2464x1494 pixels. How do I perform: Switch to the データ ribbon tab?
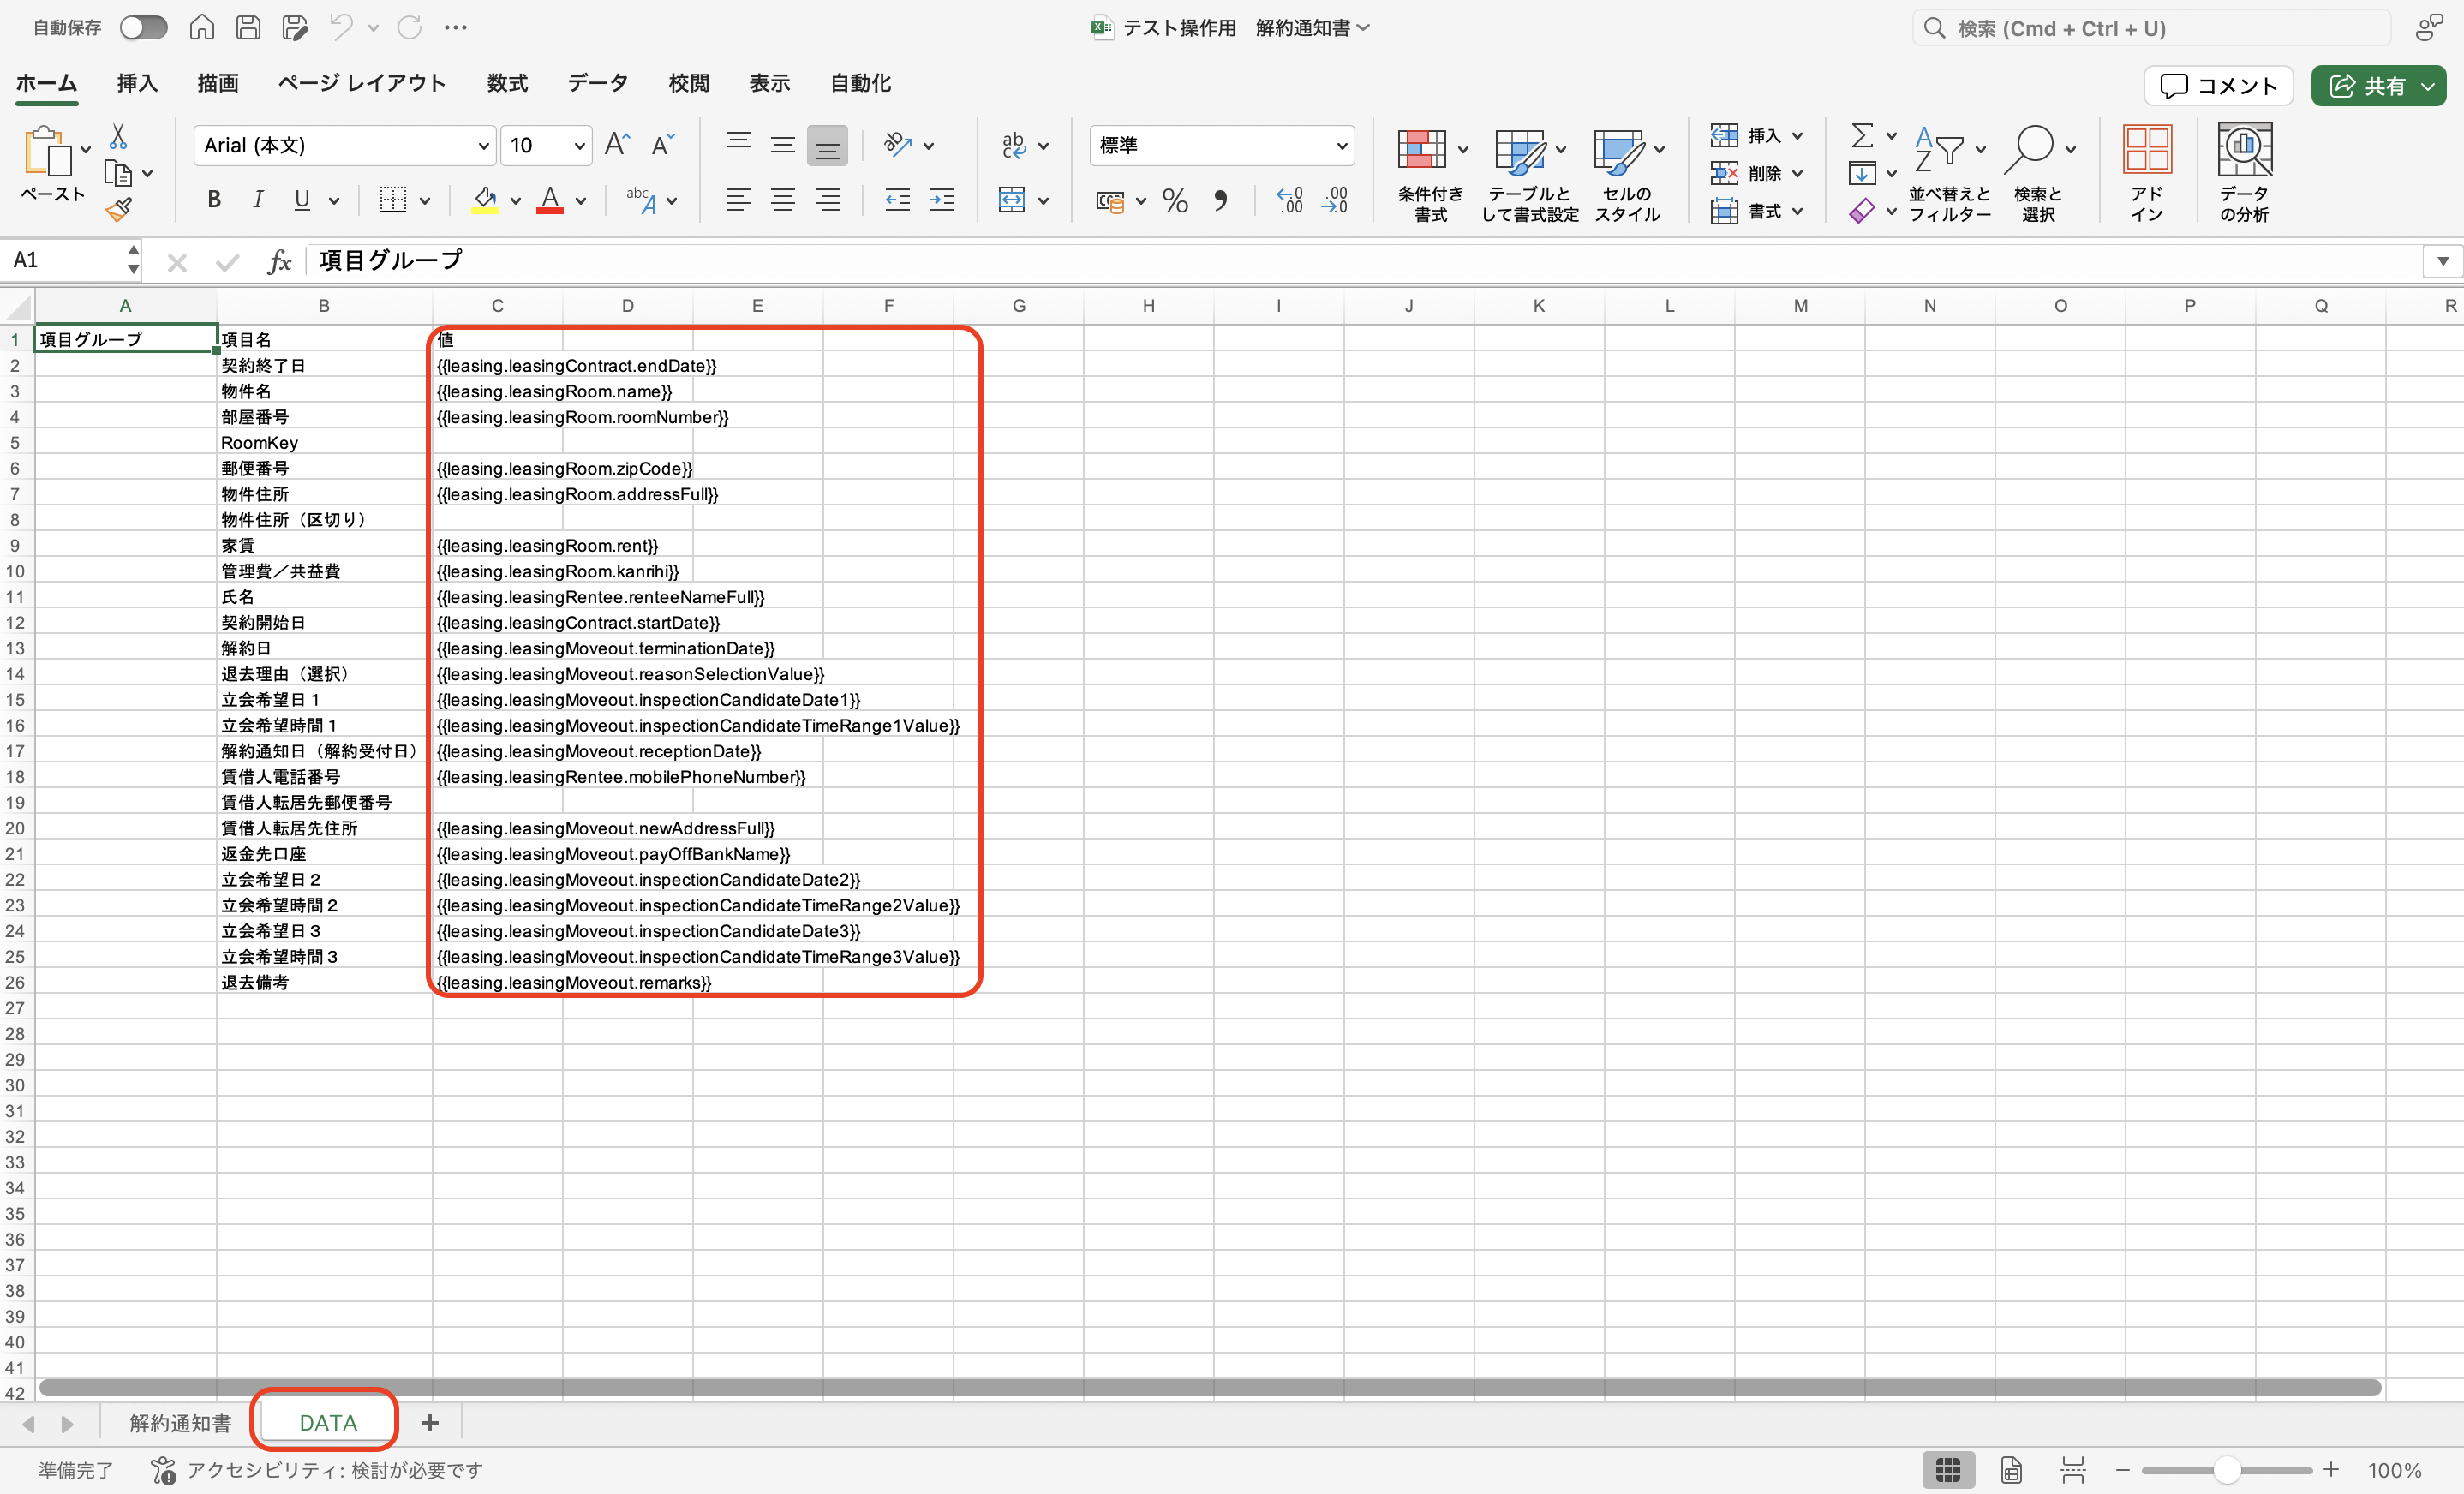(x=598, y=83)
